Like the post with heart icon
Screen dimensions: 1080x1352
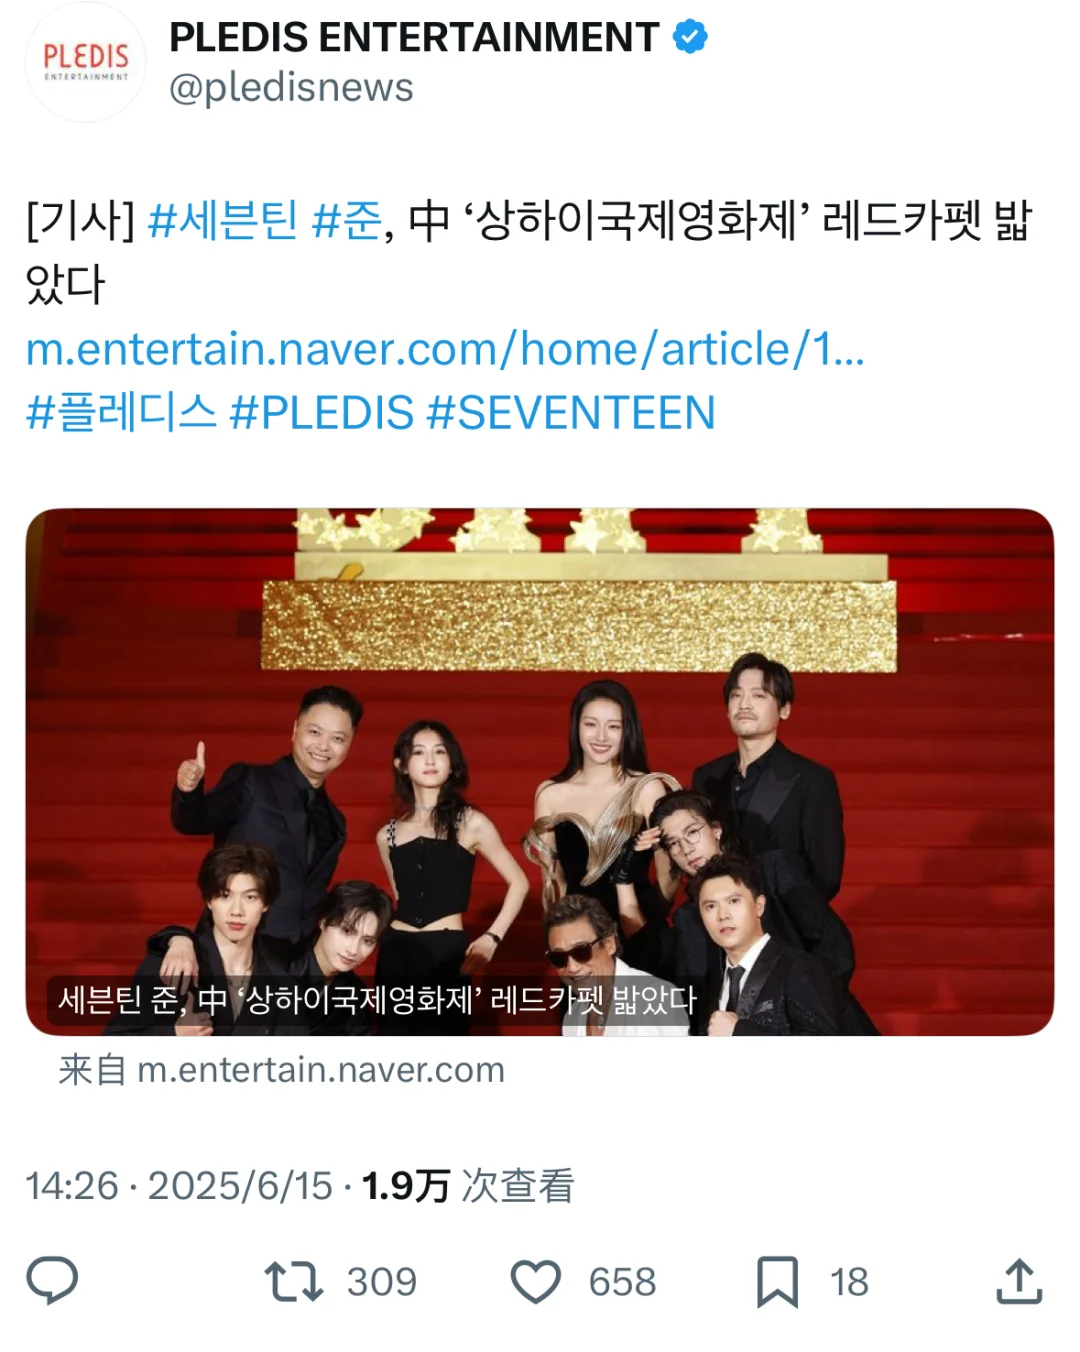click(x=536, y=1282)
